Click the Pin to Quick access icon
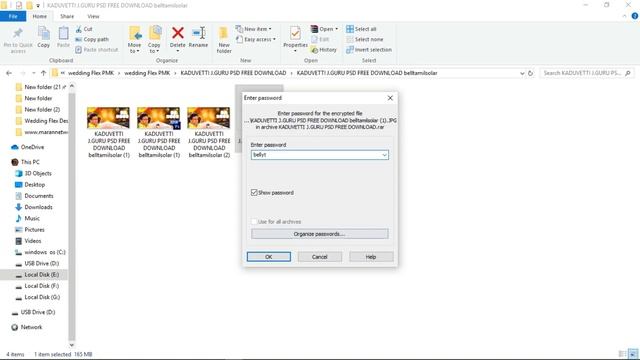This screenshot has height=360, width=640. click(18, 33)
